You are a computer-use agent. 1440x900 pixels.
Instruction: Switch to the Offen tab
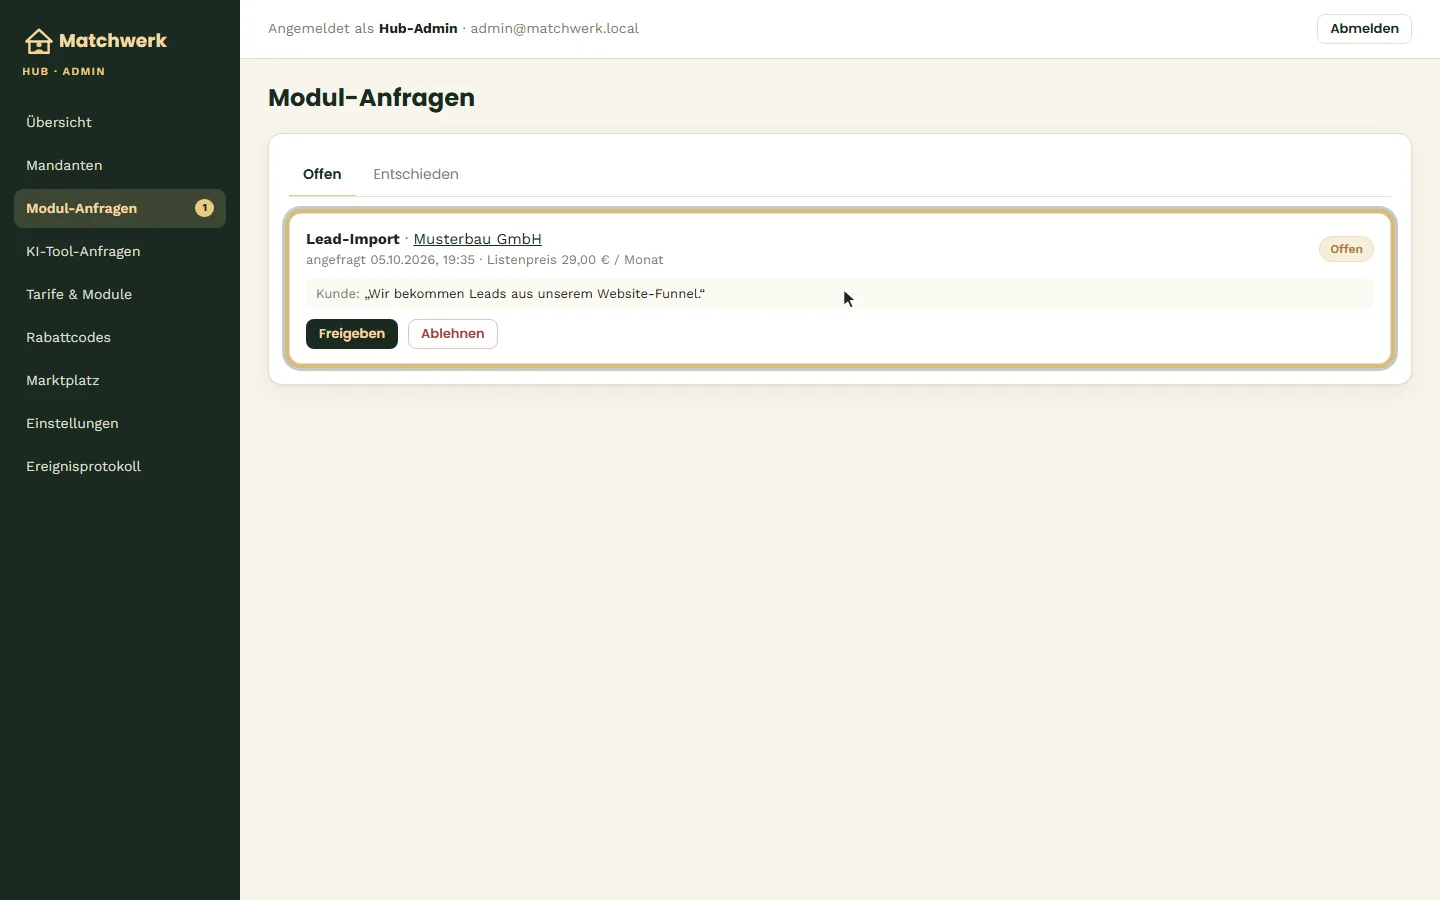tap(322, 174)
